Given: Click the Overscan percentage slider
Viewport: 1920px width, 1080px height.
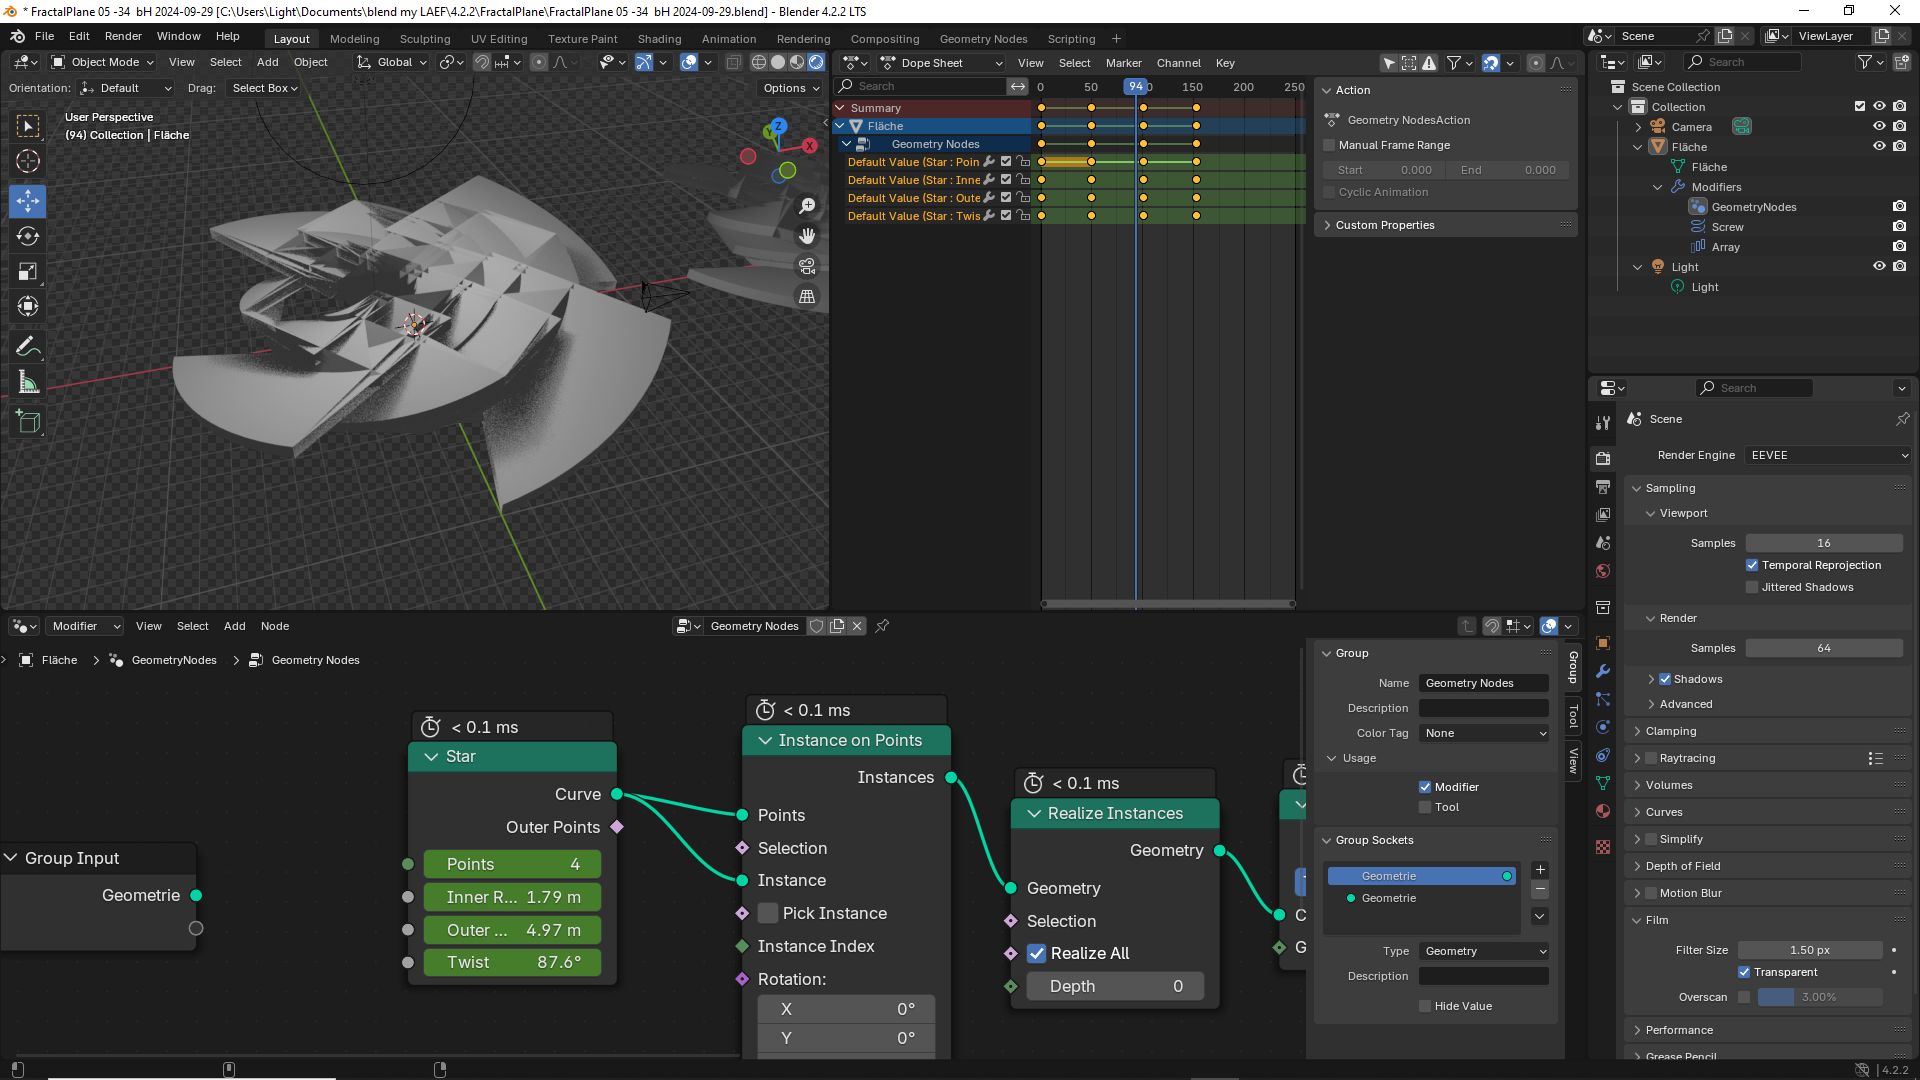Looking at the screenshot, I should (1819, 997).
